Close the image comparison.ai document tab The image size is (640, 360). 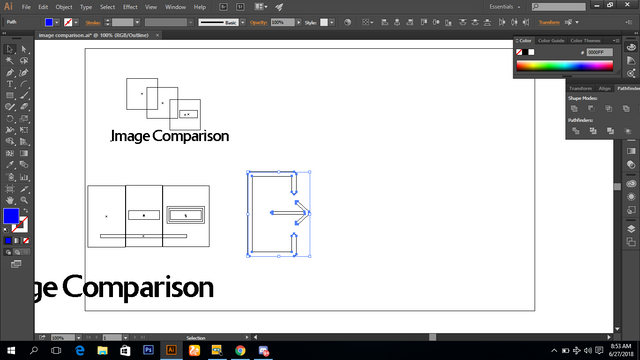pos(158,36)
